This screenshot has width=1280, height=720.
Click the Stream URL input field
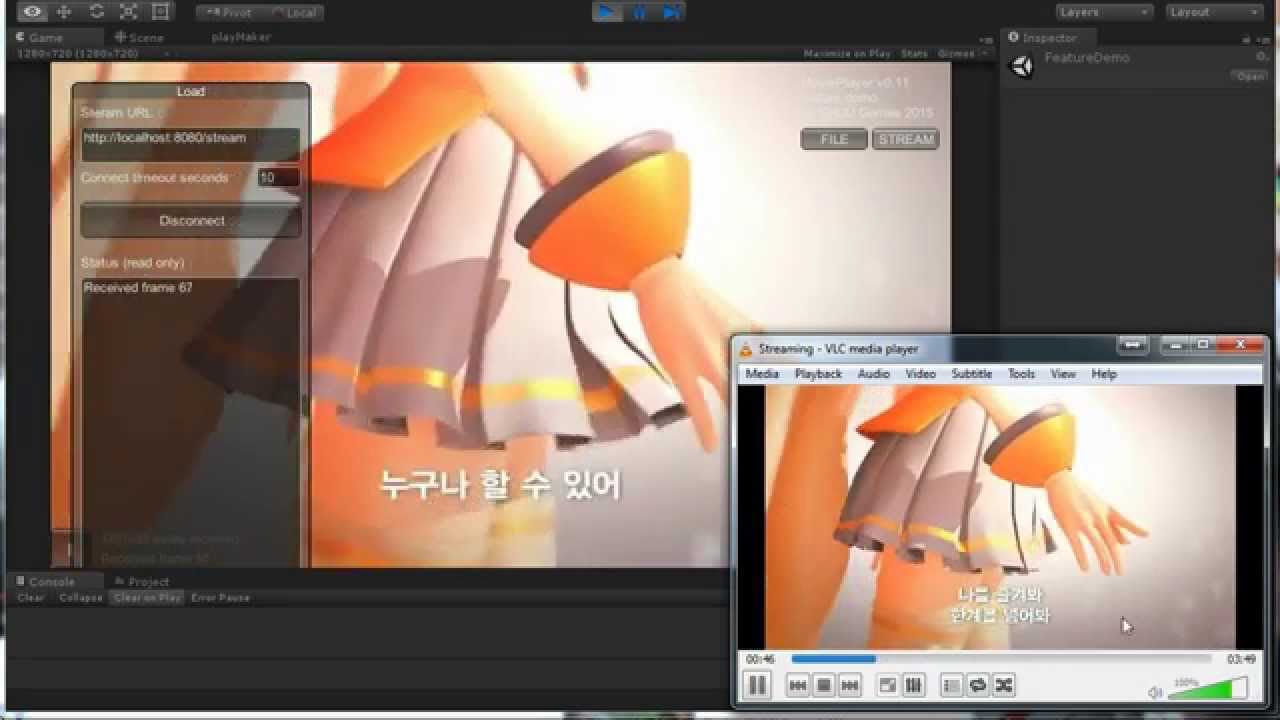tap(190, 144)
